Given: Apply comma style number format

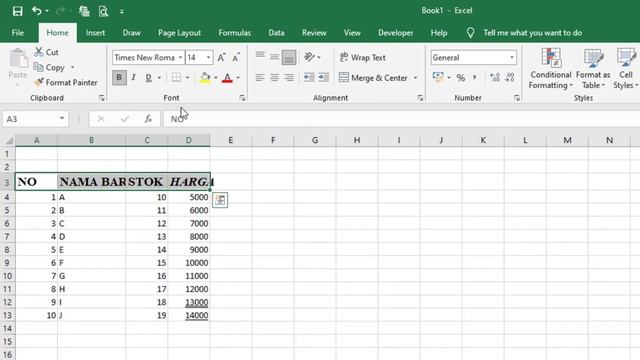Looking at the screenshot, I should (475, 78).
